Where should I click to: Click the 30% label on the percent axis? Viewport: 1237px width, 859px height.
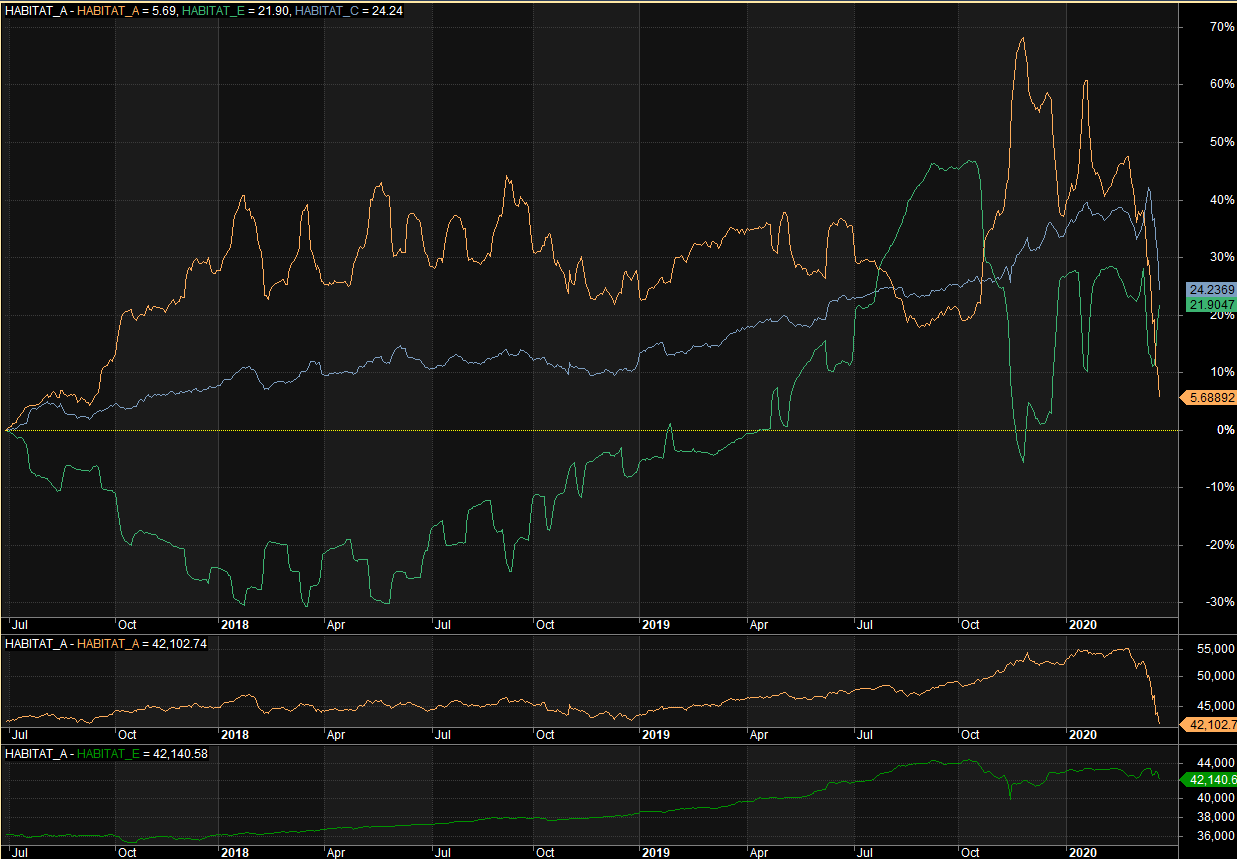pos(1221,257)
